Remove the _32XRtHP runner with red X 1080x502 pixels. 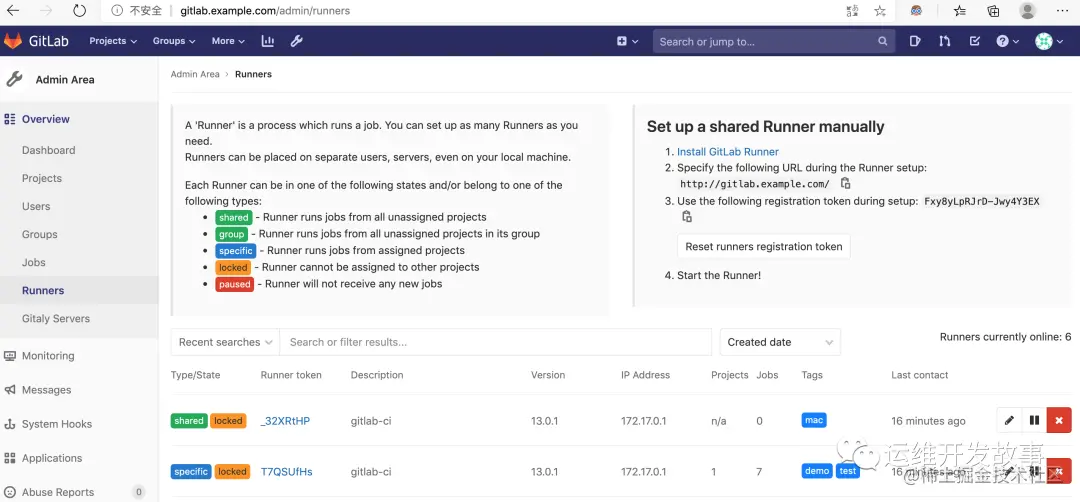click(1059, 421)
